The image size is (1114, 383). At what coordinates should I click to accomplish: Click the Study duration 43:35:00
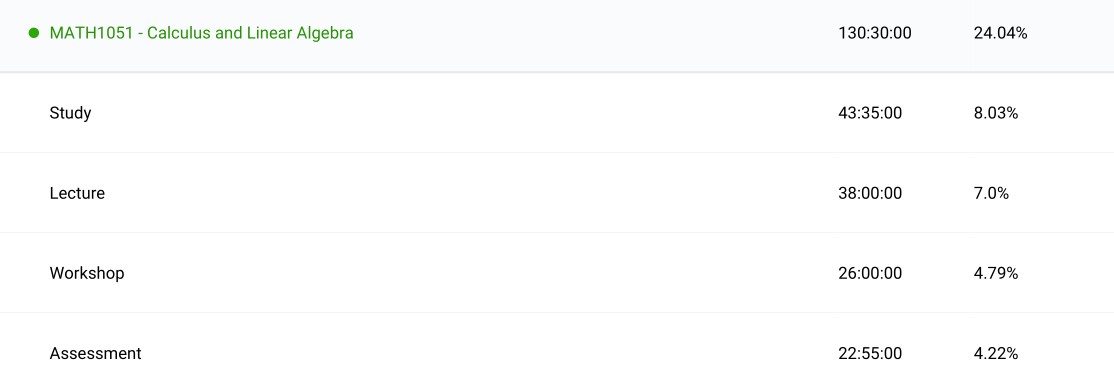coord(870,113)
